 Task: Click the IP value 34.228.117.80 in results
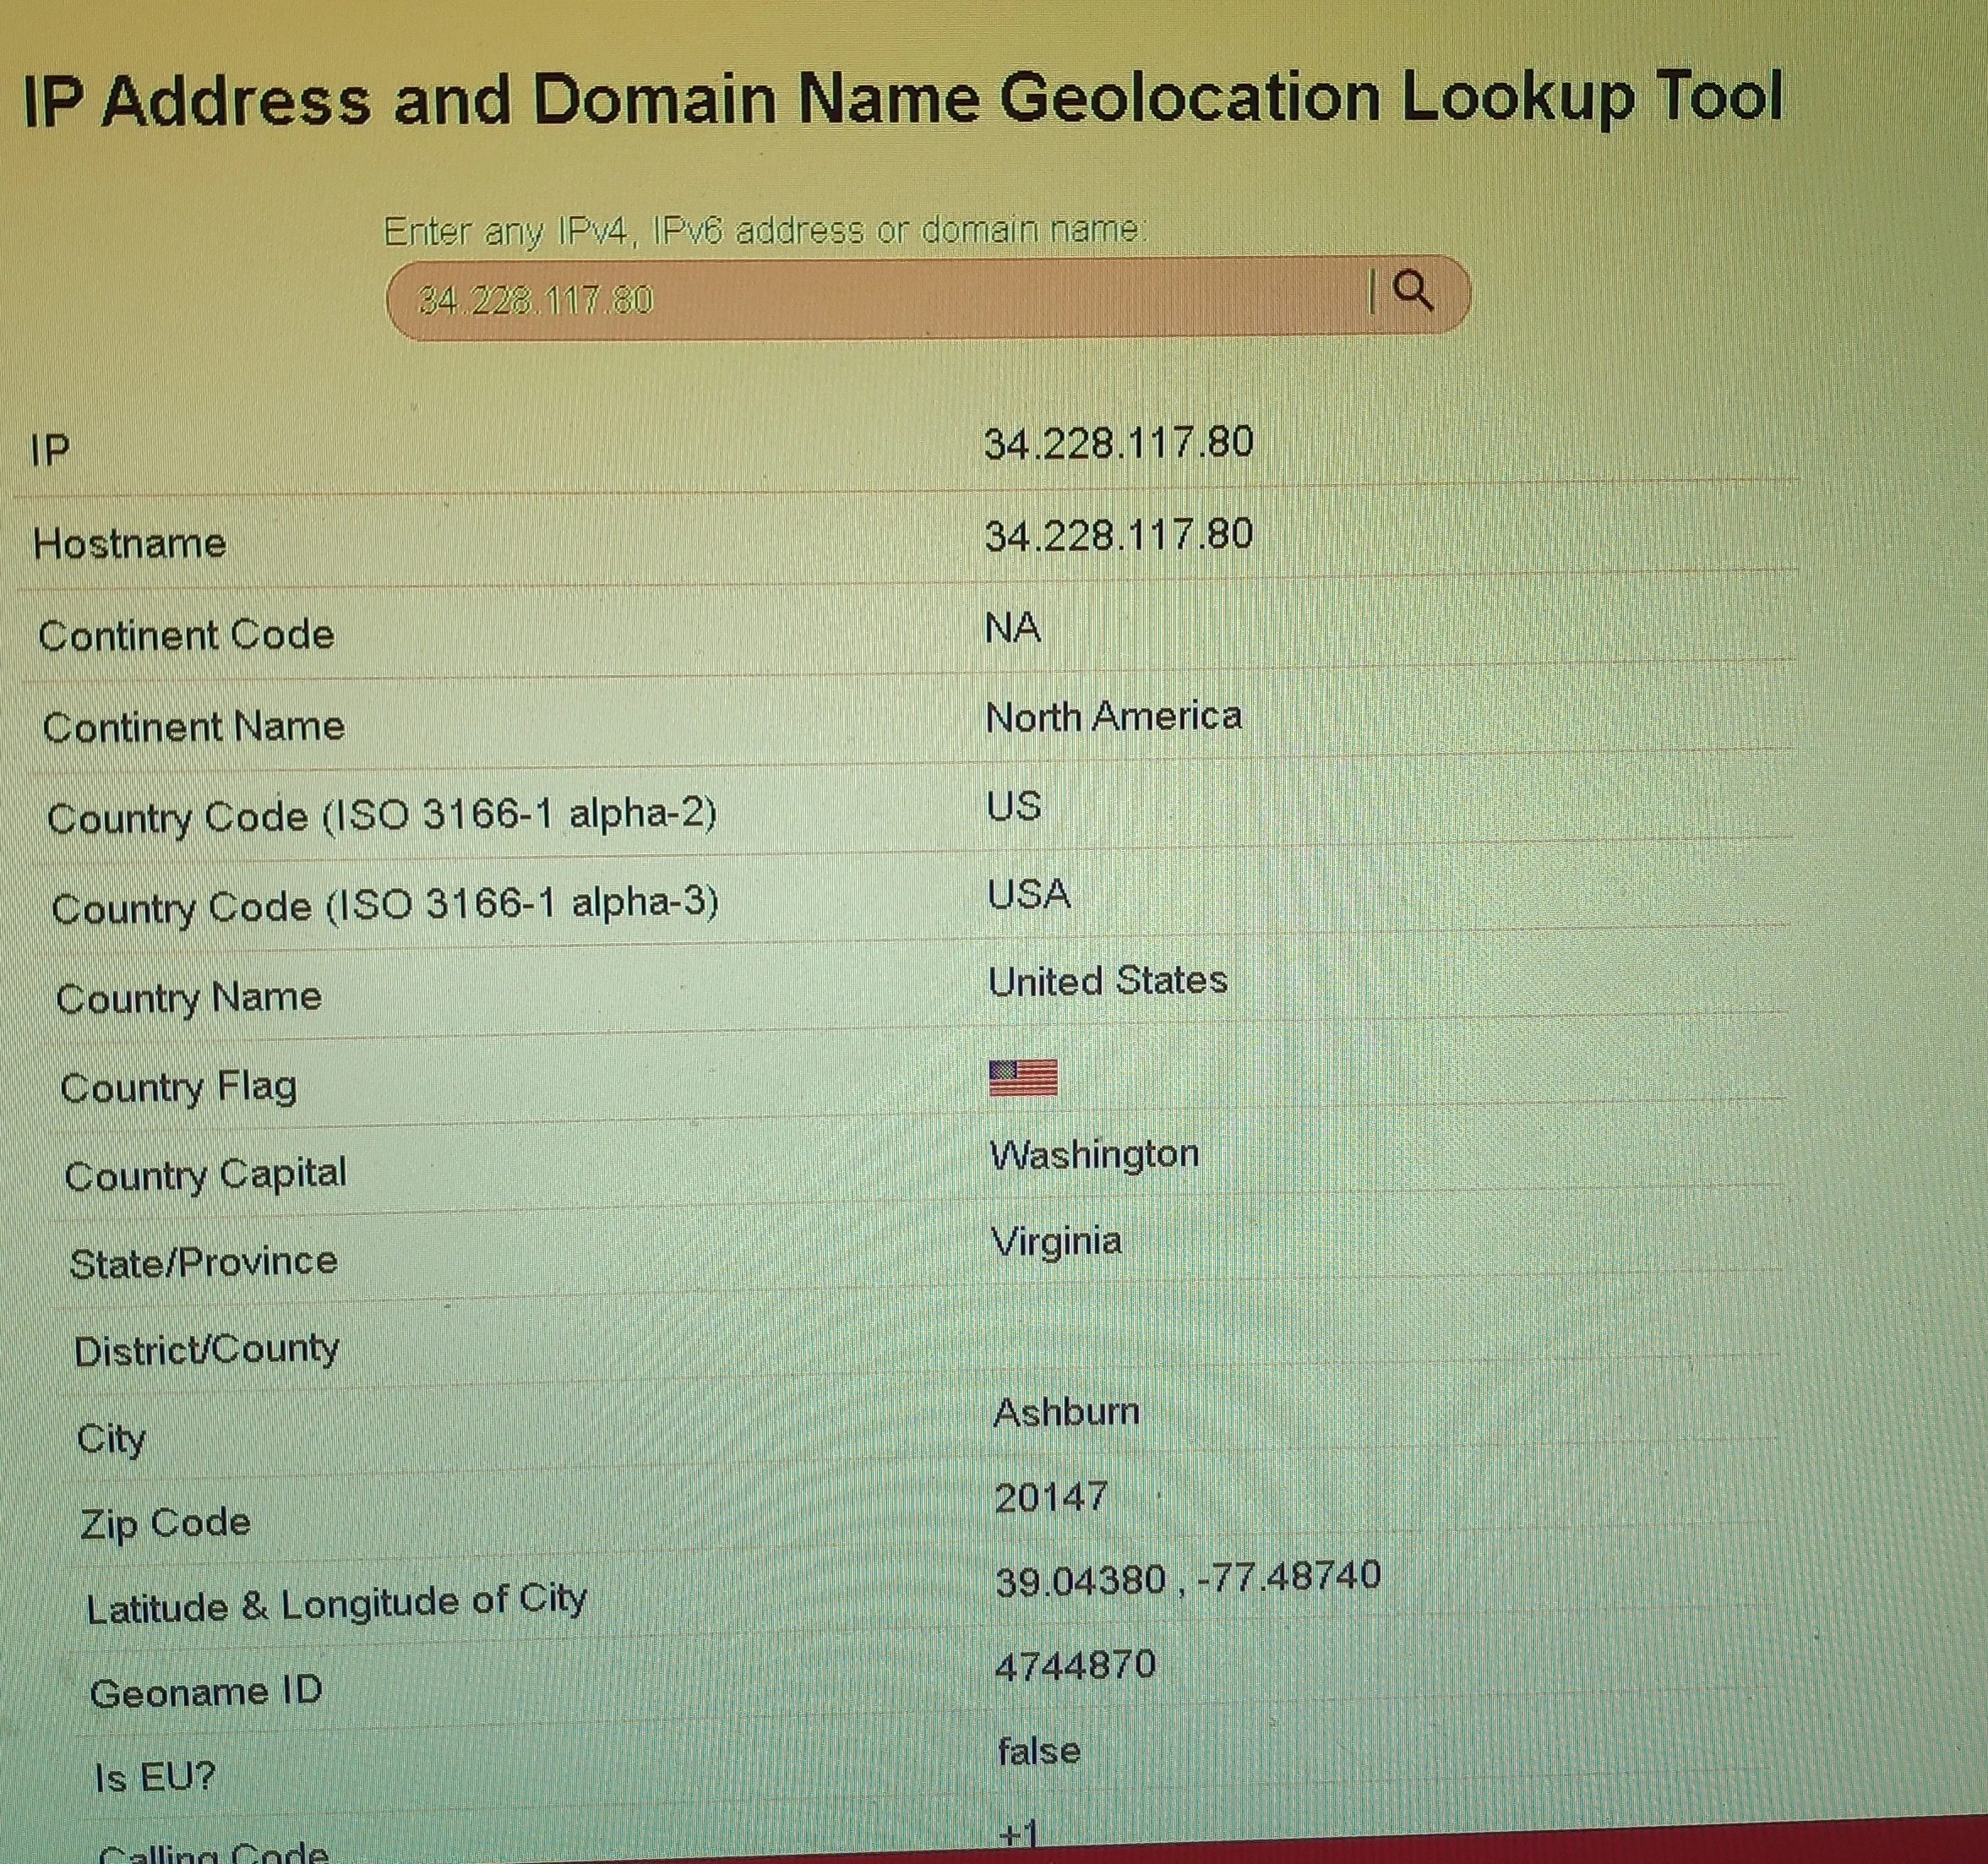point(1117,443)
